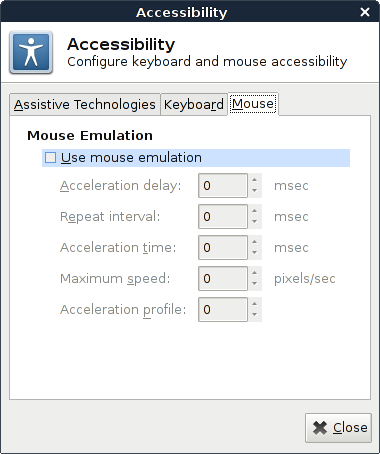Screen dimensions: 380x454
Task: Decrease Repeat interval with down arrow
Action: pos(255,222)
